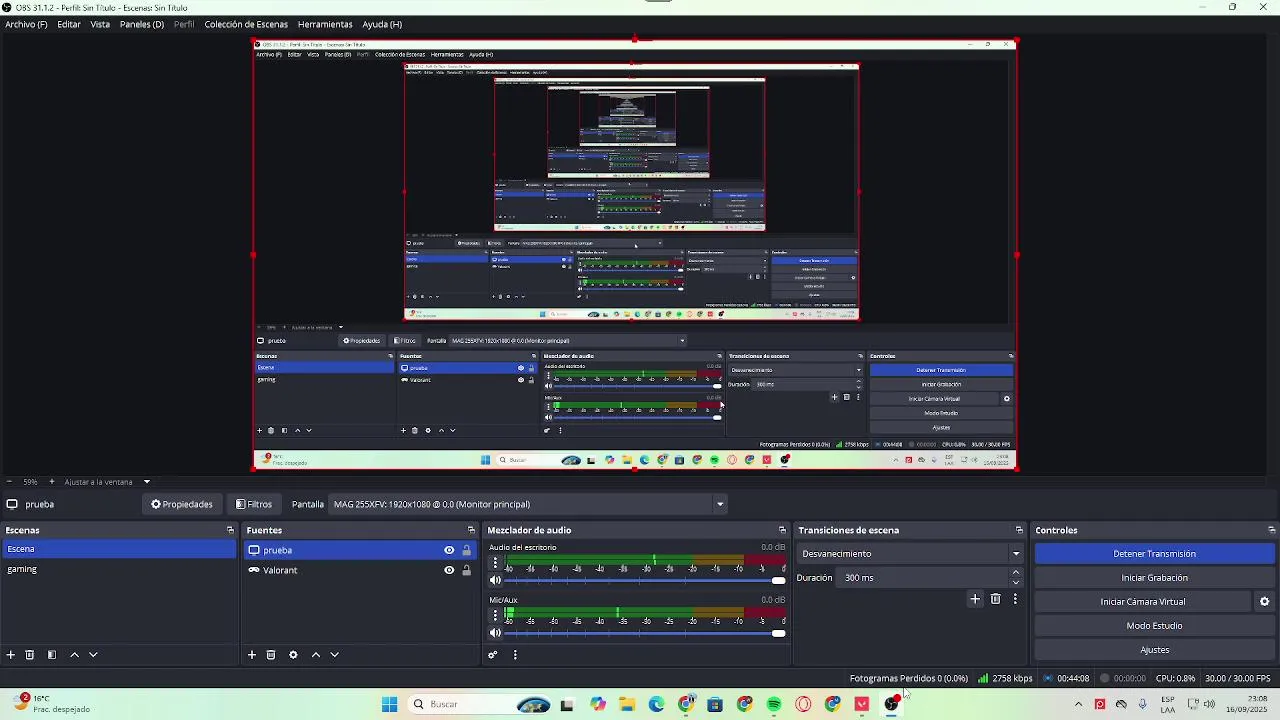The image size is (1280, 720).
Task: Click the Windows Start button on the taskbar
Action: coord(389,704)
